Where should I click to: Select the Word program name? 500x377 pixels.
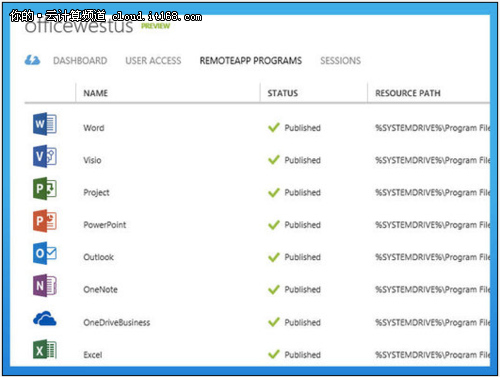click(x=94, y=128)
